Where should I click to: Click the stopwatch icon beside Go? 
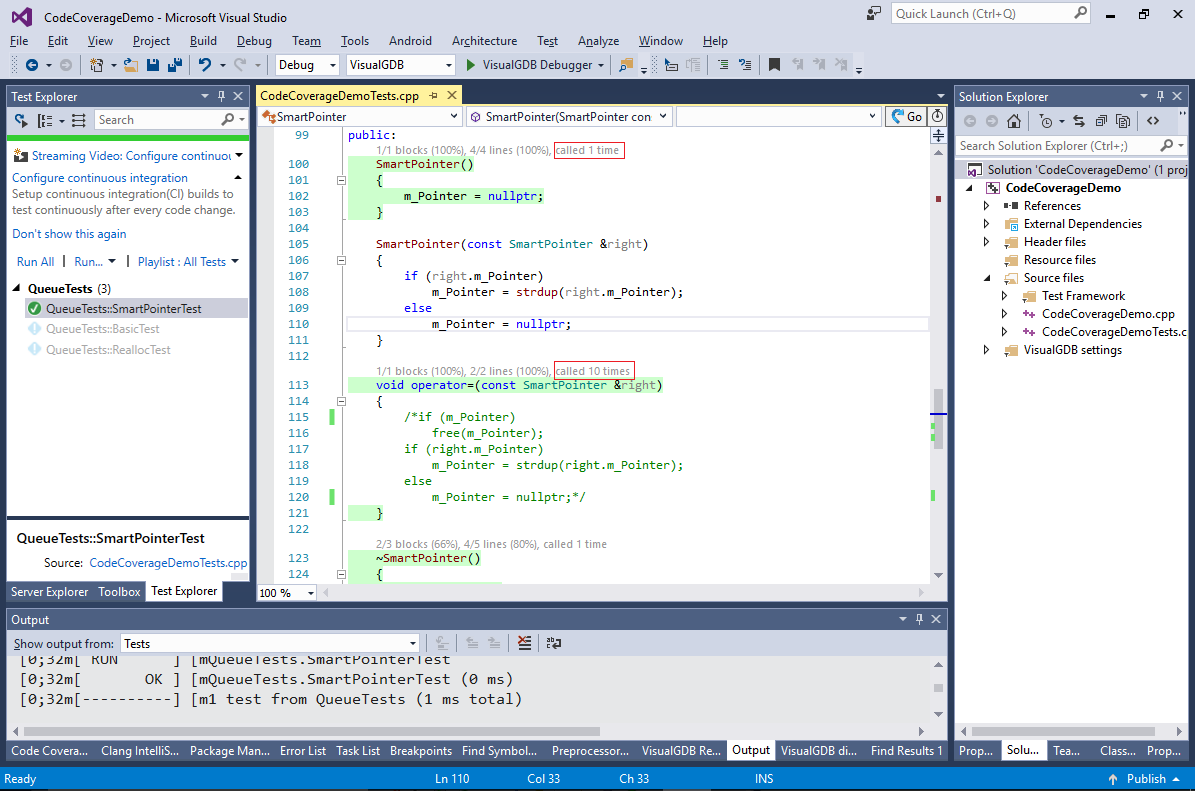coord(937,117)
